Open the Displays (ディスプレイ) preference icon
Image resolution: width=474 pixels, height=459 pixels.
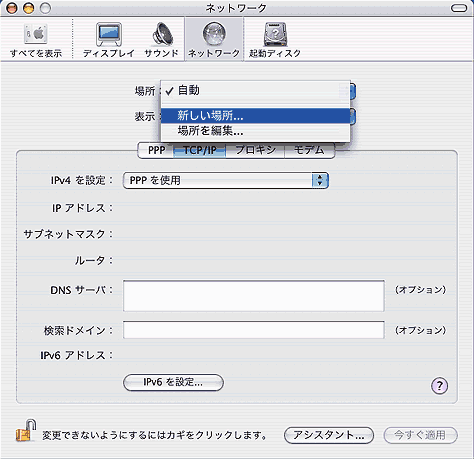[x=109, y=35]
